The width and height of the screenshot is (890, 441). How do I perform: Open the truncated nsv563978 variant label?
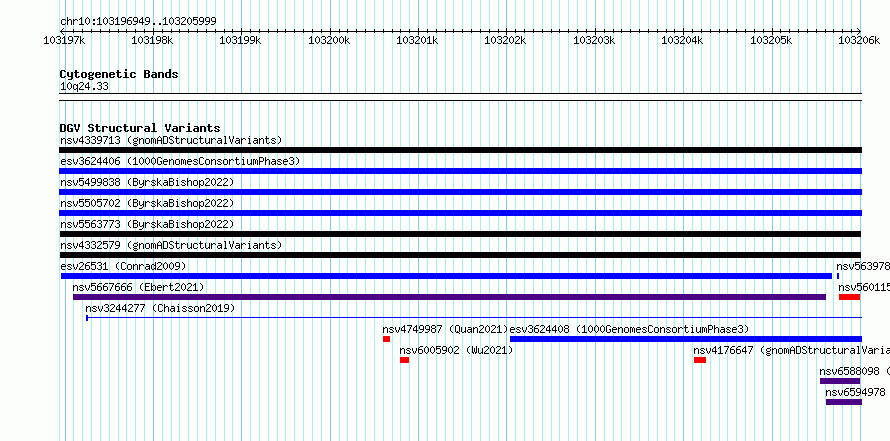(x=863, y=266)
